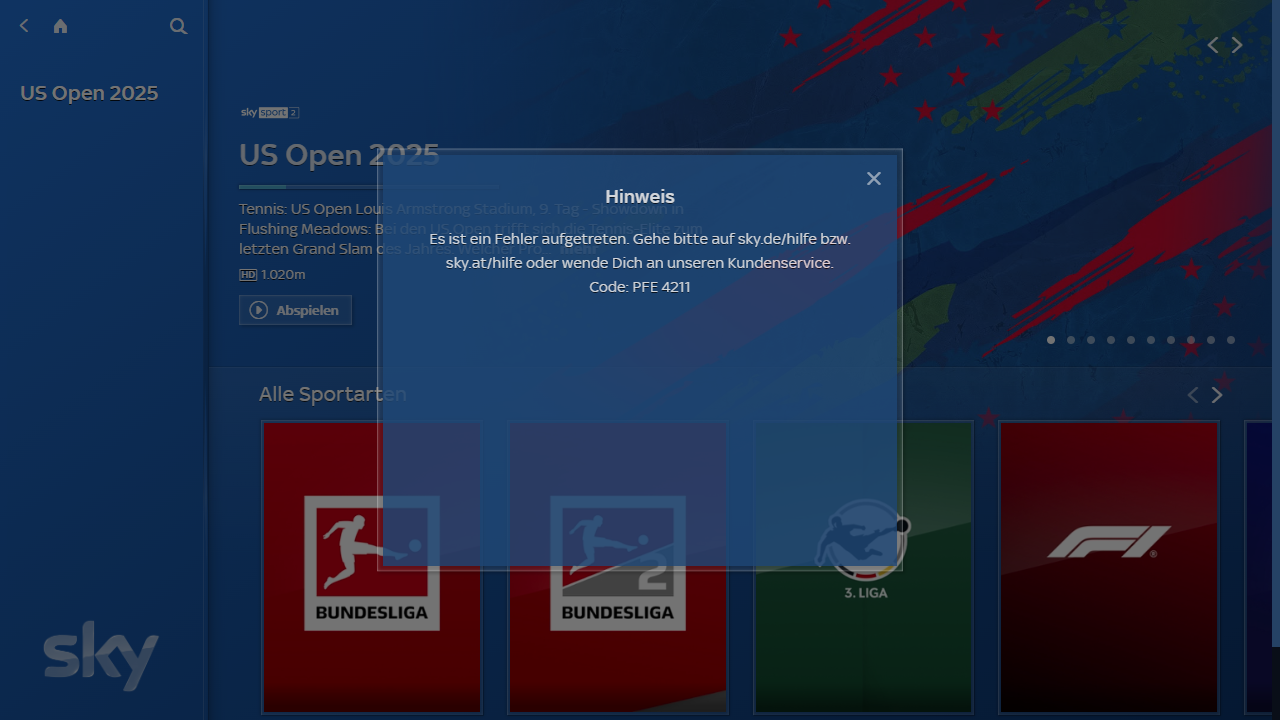Screen dimensions: 1280x720
Task: Activate the last pagination dot
Action: [x=1231, y=340]
